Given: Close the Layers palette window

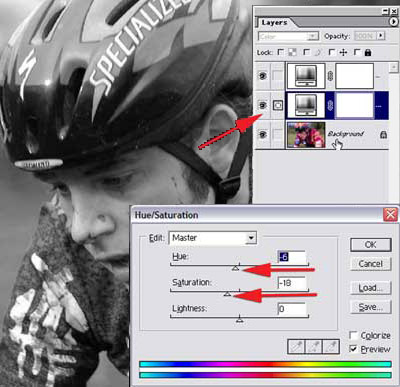Looking at the screenshot, I should click(x=394, y=11).
